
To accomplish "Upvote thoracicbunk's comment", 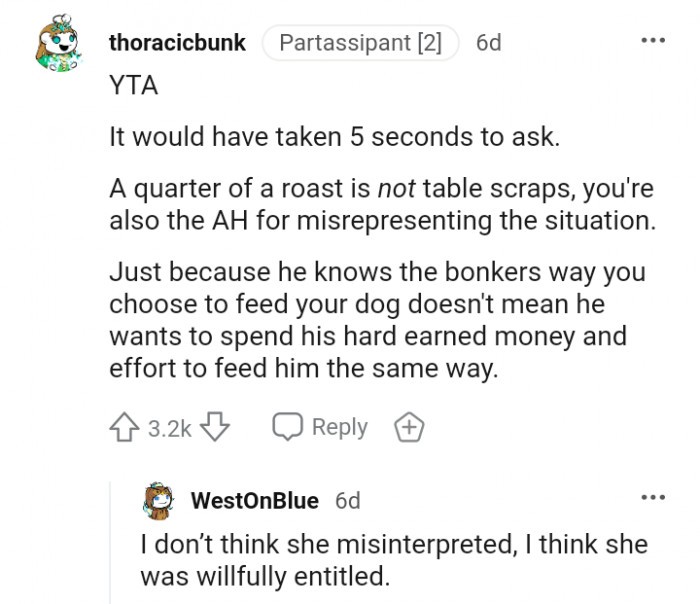I will tap(125, 427).
